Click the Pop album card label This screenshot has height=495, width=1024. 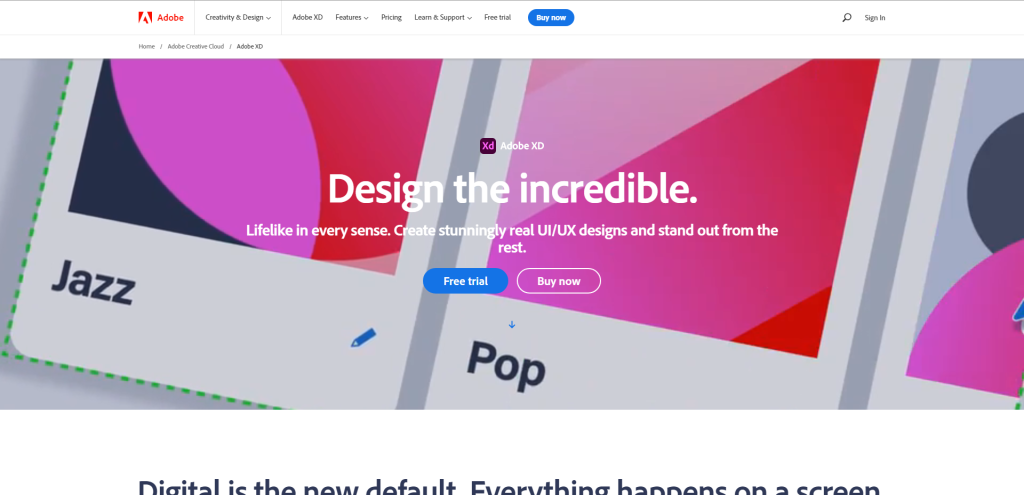pos(506,365)
